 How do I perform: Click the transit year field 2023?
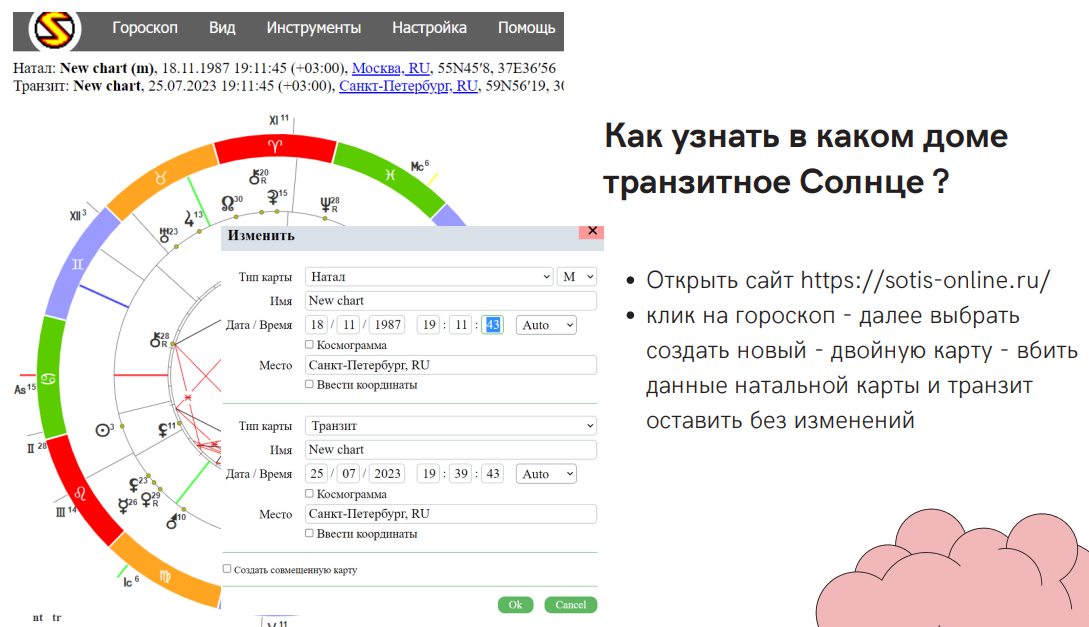(x=387, y=474)
